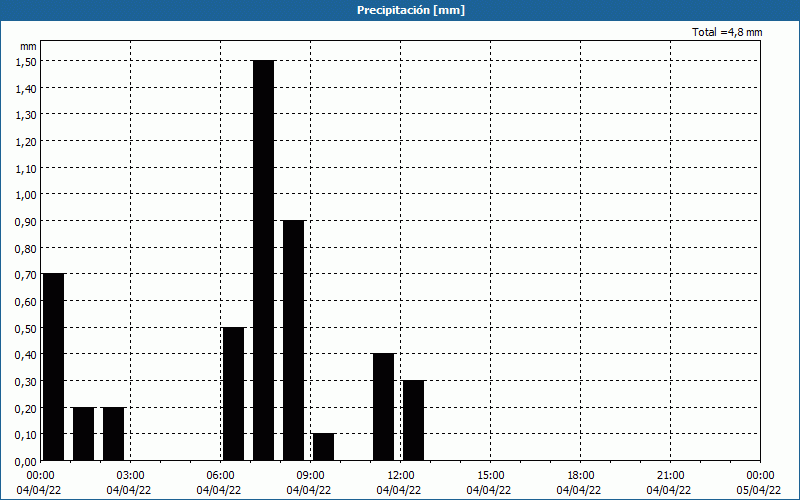
Task: Click the y-axis value 0,20
Action: [26, 409]
